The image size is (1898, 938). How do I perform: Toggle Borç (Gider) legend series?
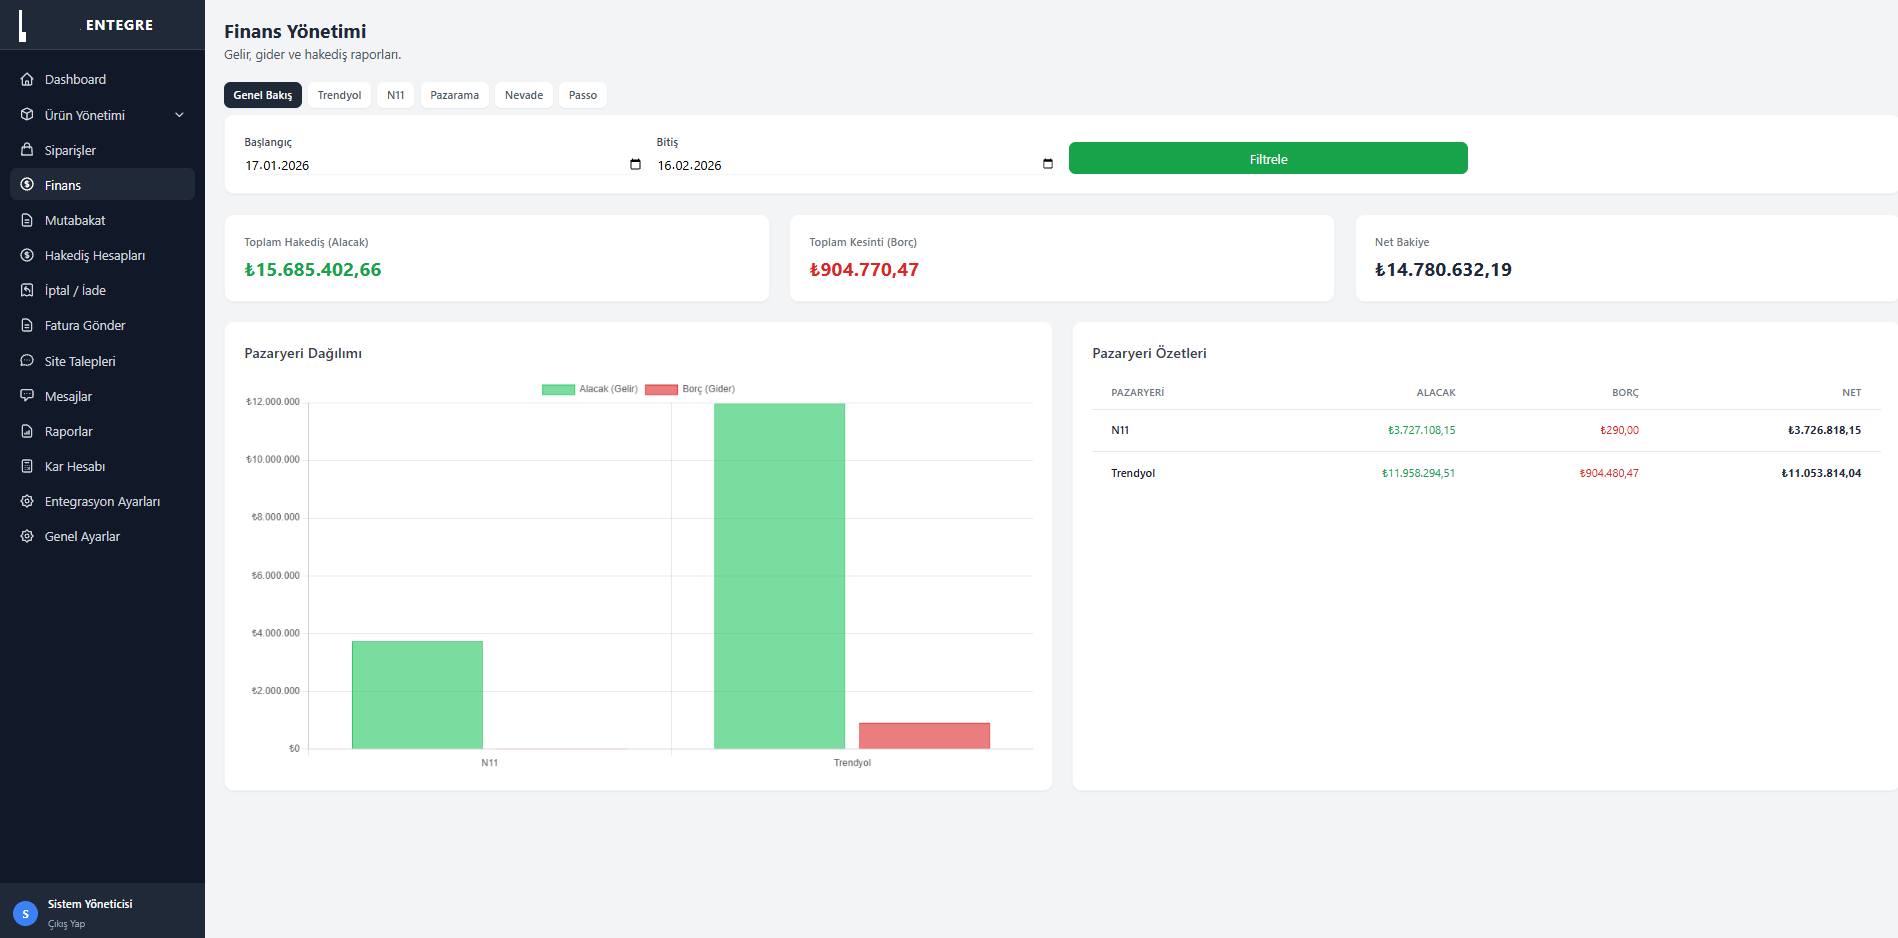(x=690, y=389)
